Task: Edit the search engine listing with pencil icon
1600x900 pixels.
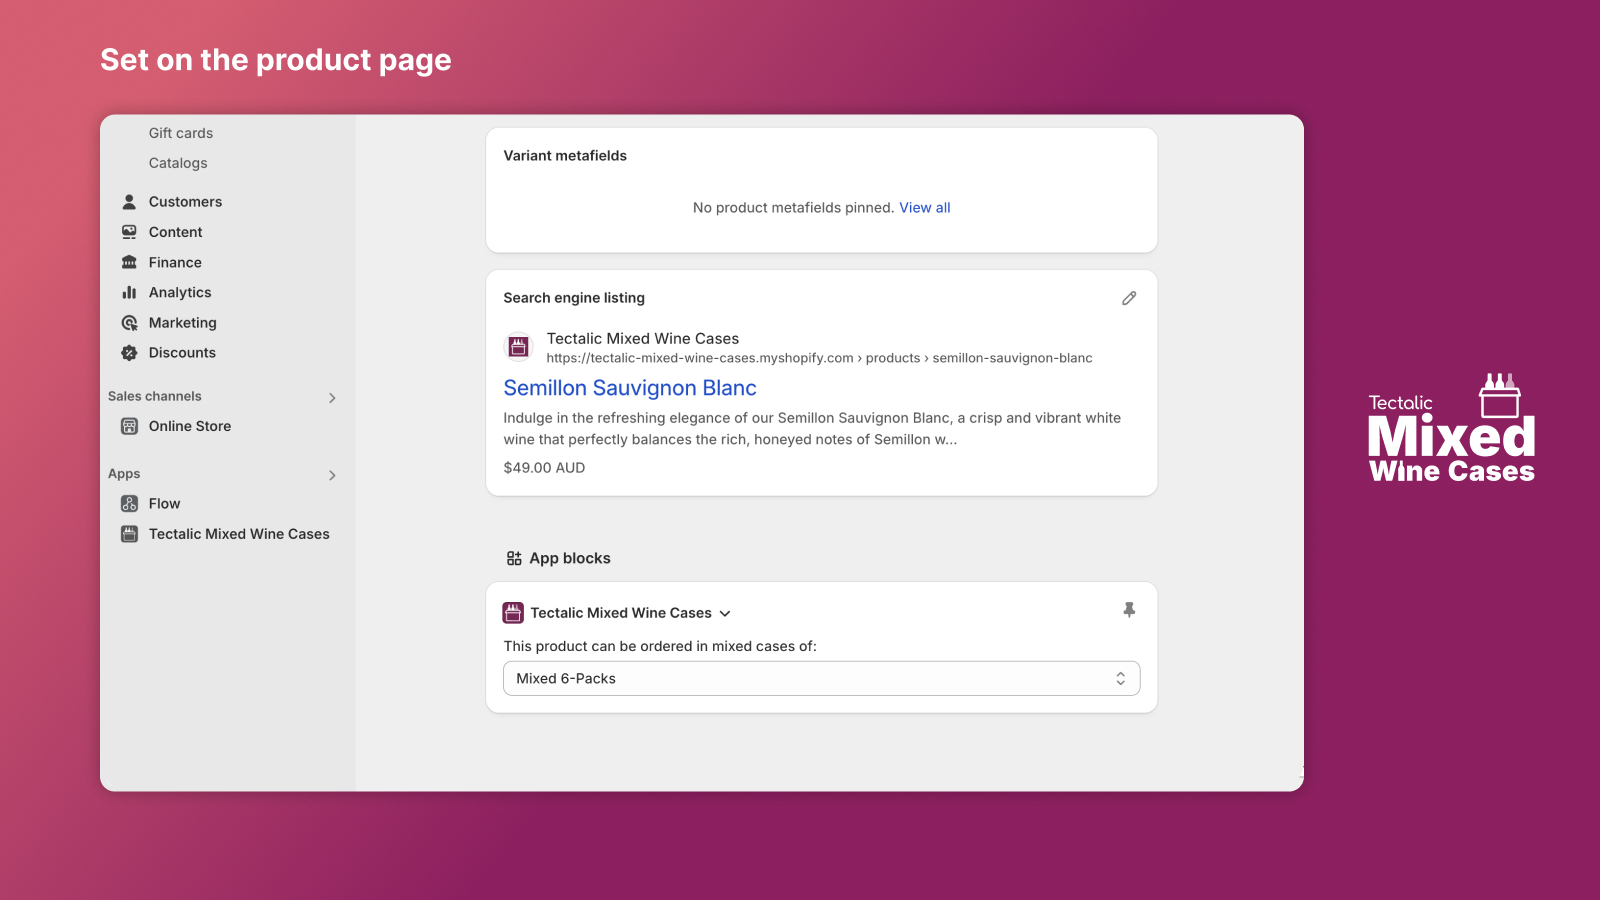Action: point(1129,298)
